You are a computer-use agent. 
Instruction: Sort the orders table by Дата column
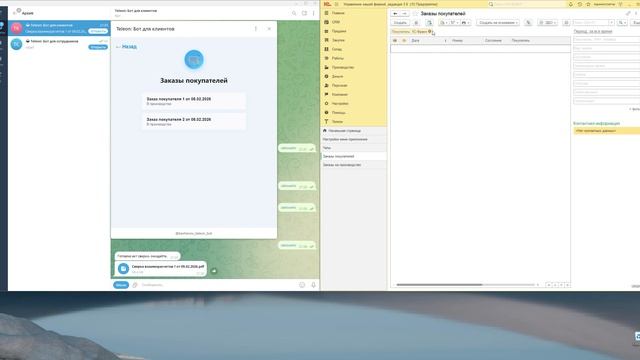point(429,40)
